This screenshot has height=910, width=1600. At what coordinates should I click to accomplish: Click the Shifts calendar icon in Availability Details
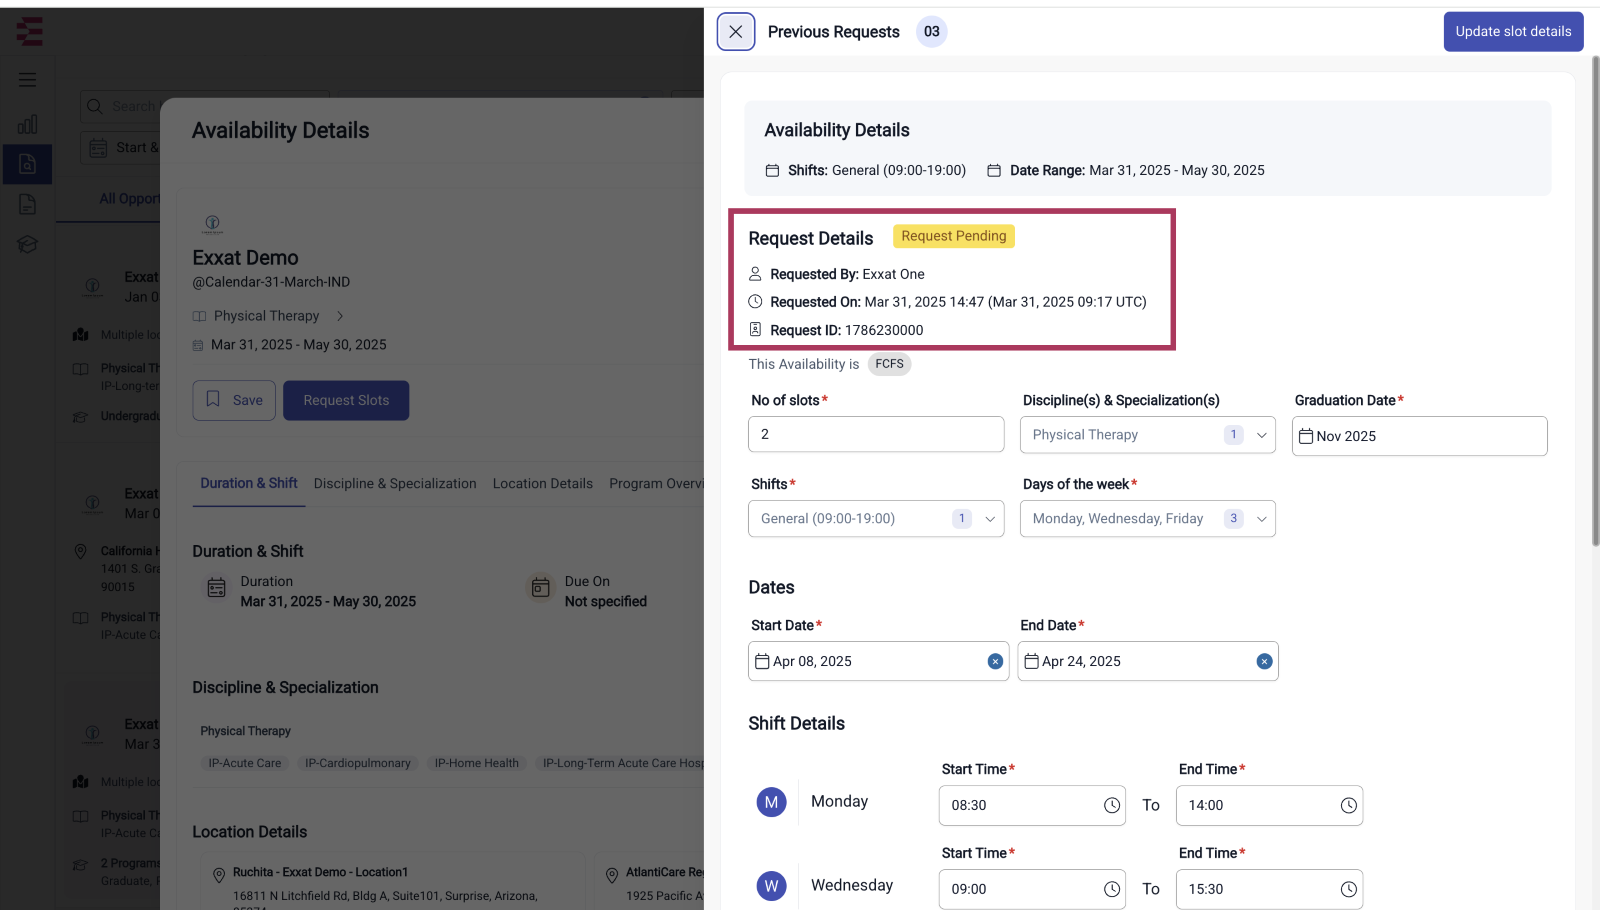click(x=772, y=171)
